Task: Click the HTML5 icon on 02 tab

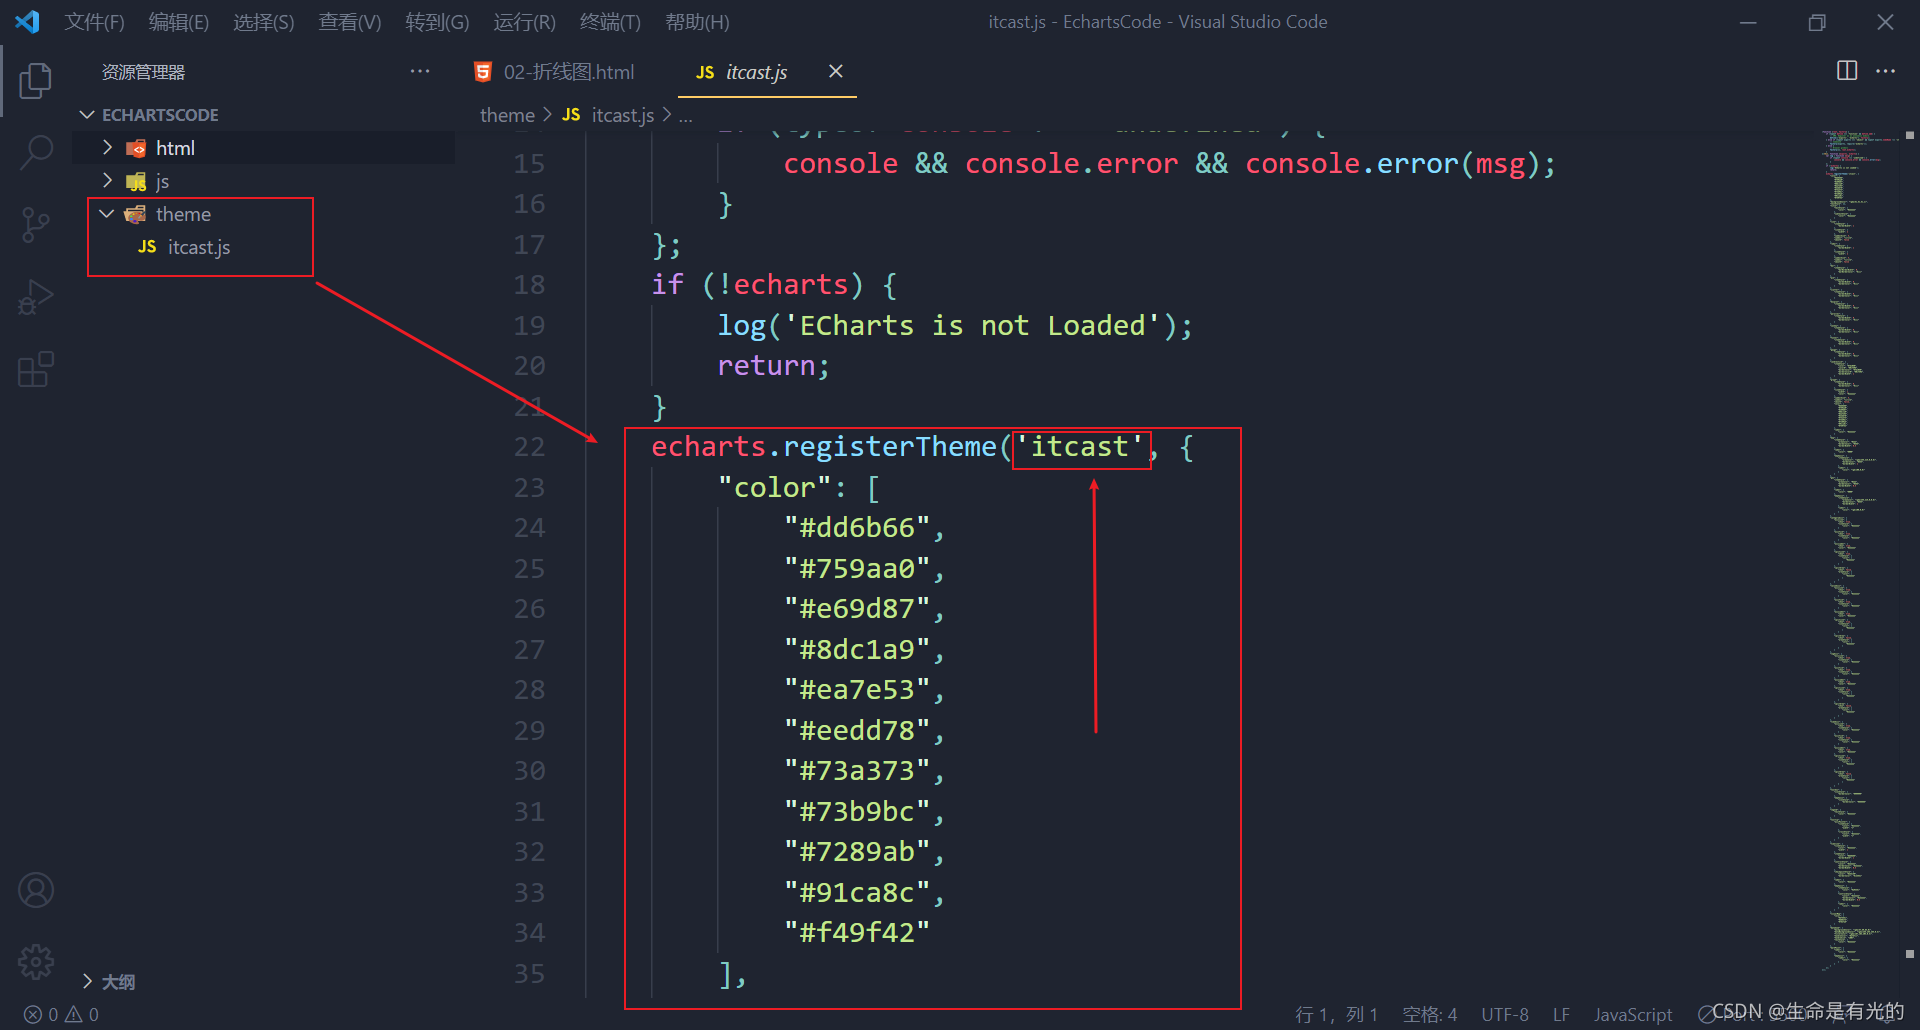Action: (x=483, y=72)
